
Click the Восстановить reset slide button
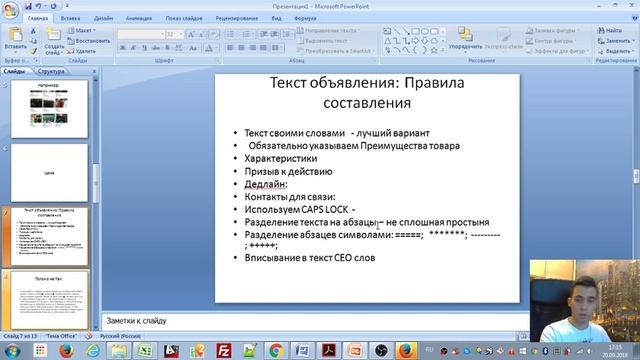tap(89, 41)
